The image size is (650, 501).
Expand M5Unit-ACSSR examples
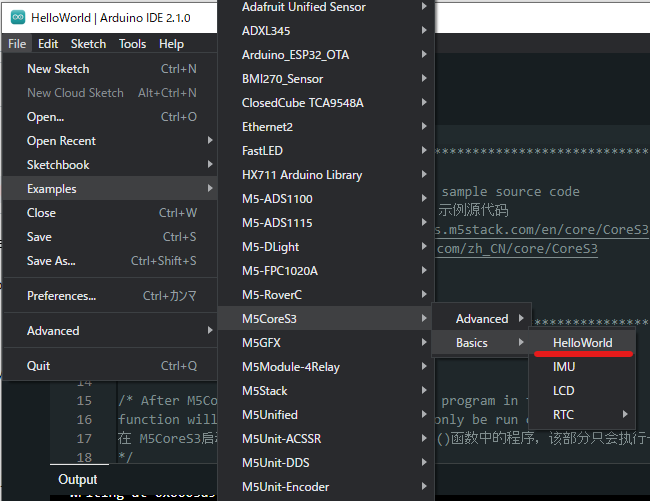tap(326, 439)
